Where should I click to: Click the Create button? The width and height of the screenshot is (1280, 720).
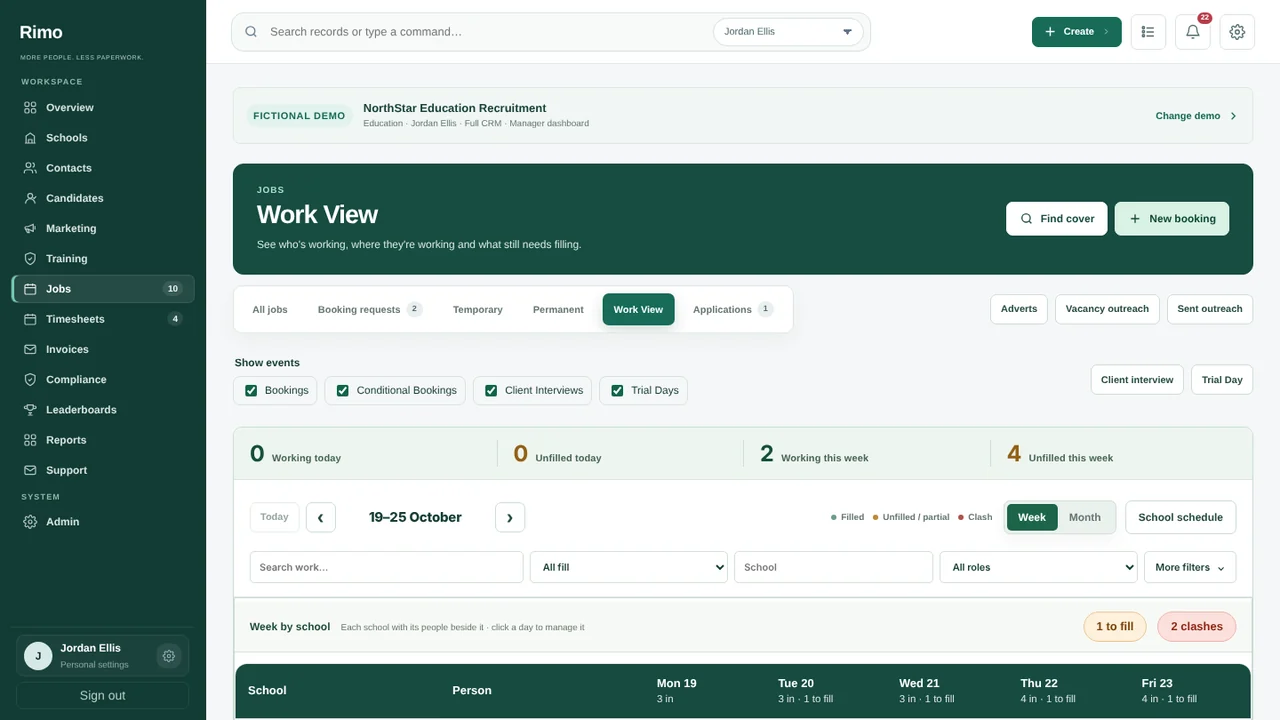[1077, 32]
